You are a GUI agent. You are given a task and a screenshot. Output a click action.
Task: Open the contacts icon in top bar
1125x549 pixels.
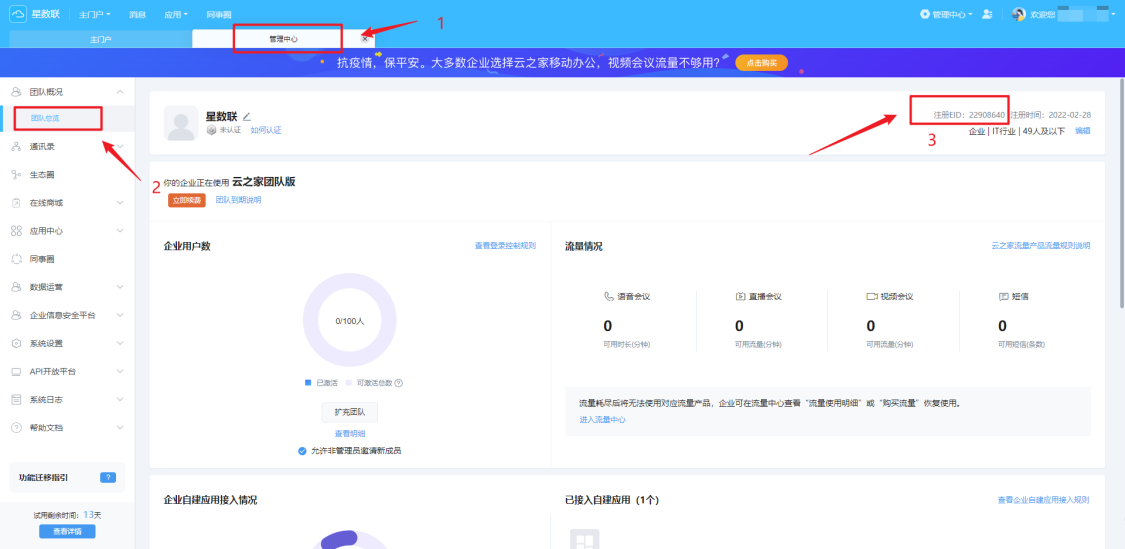(x=988, y=14)
